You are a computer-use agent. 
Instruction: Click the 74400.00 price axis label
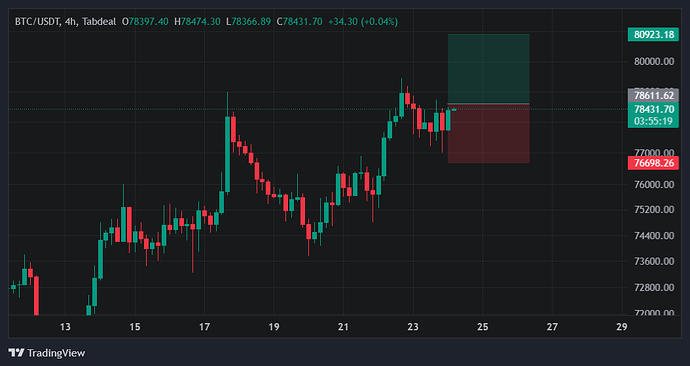point(654,236)
